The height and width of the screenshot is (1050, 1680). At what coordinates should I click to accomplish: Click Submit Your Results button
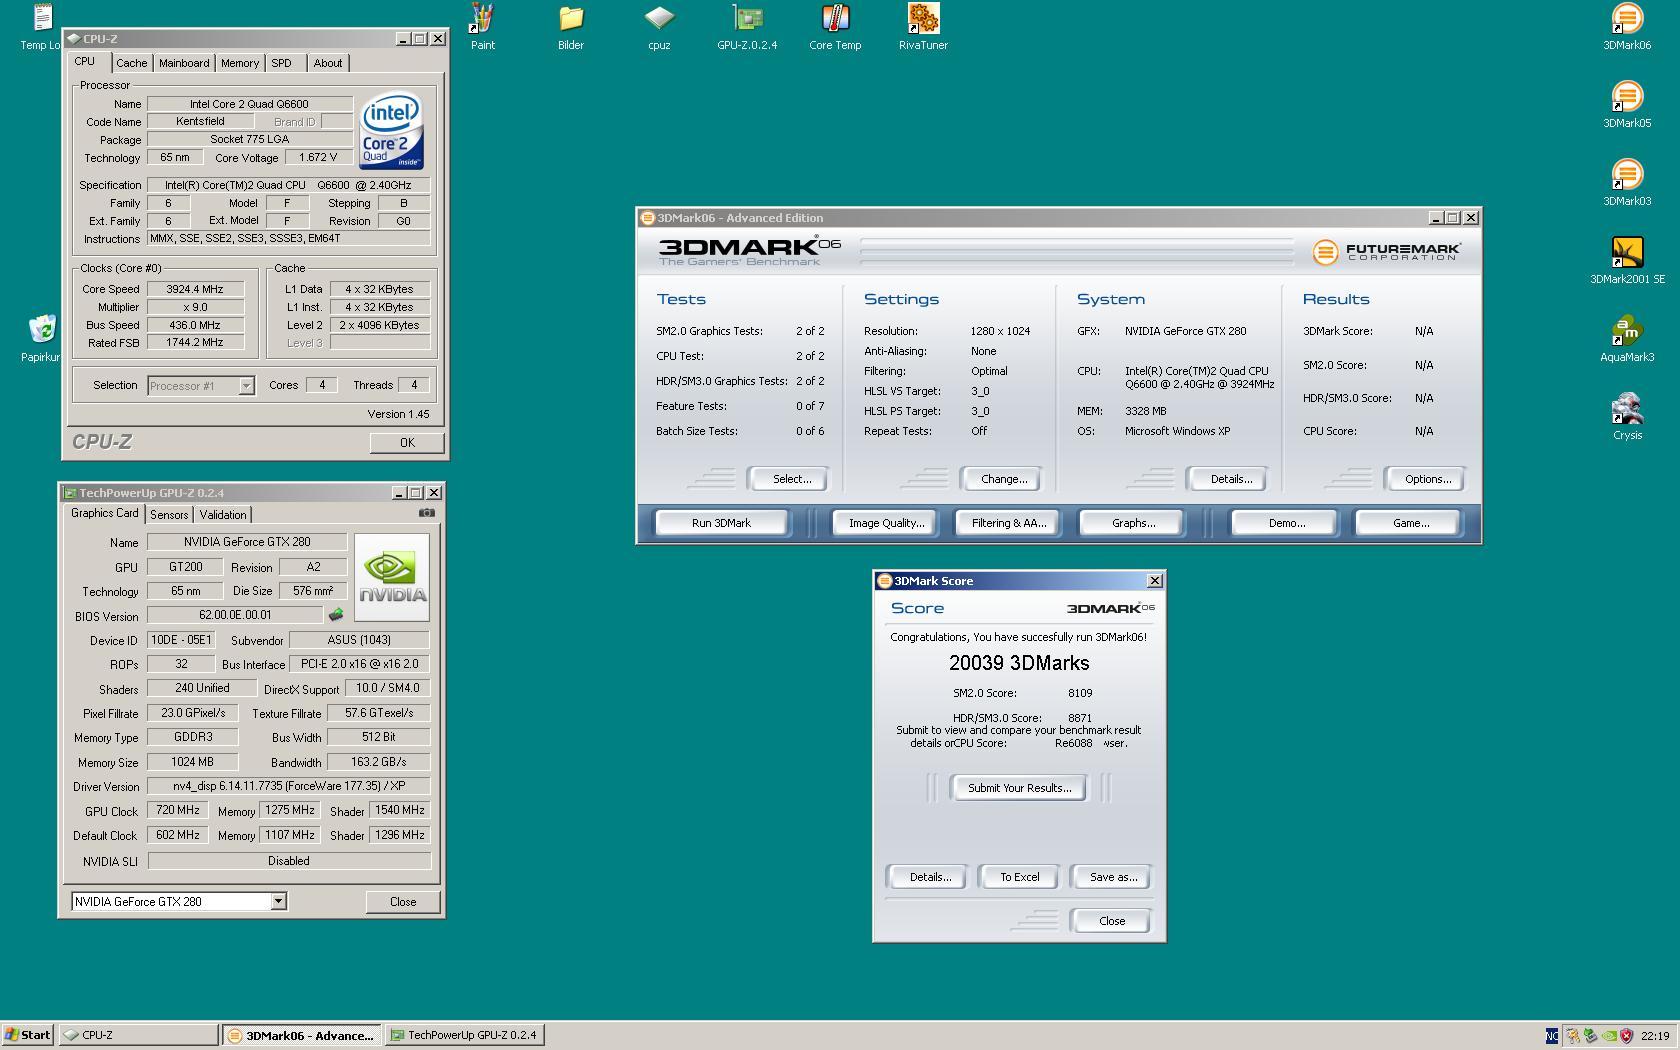tap(1019, 787)
